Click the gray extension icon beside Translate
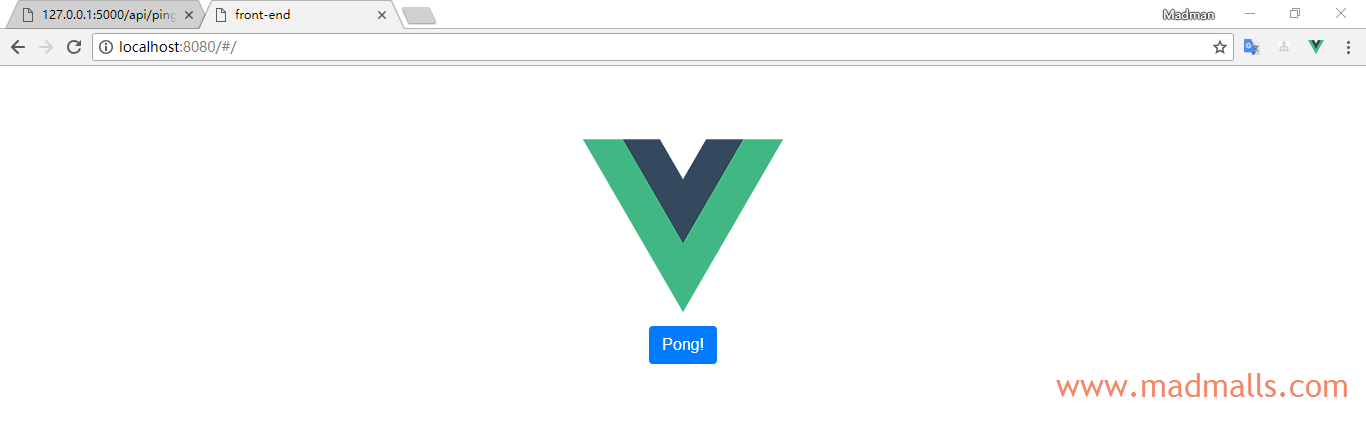 (x=1284, y=47)
